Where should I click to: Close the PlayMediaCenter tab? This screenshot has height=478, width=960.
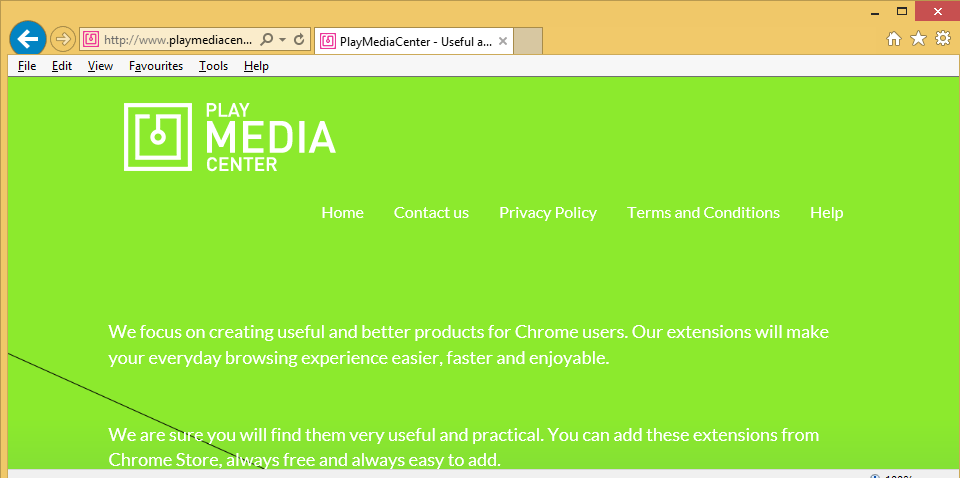click(503, 41)
